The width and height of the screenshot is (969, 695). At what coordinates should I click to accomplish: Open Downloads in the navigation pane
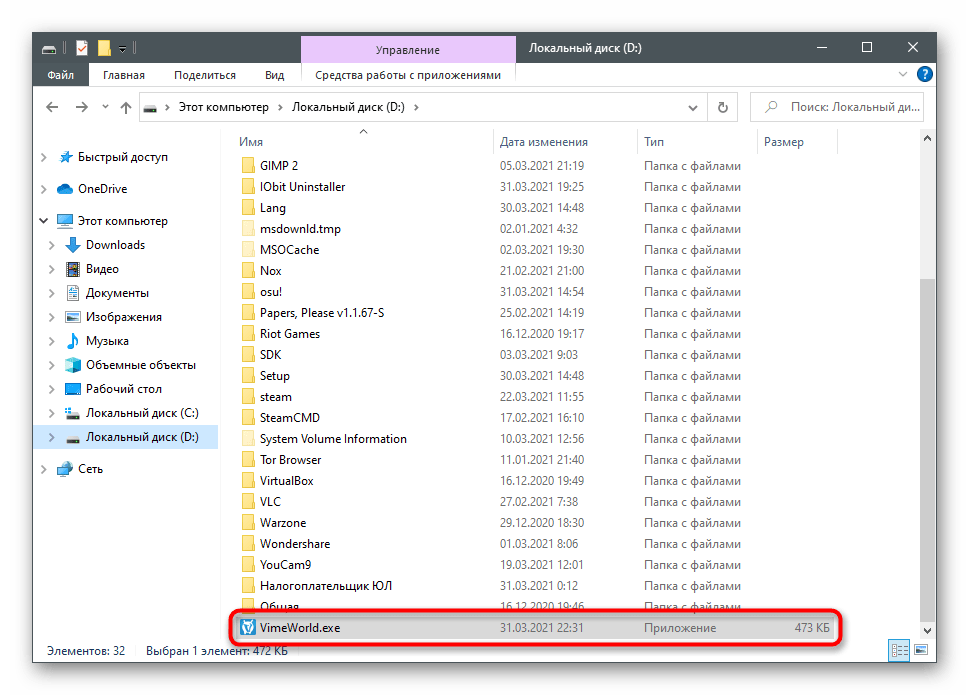coord(115,245)
